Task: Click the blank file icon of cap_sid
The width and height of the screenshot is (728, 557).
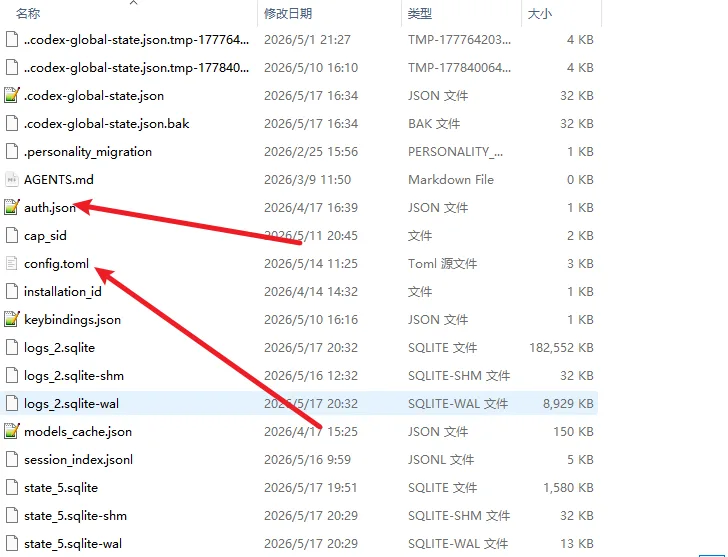Action: 12,235
